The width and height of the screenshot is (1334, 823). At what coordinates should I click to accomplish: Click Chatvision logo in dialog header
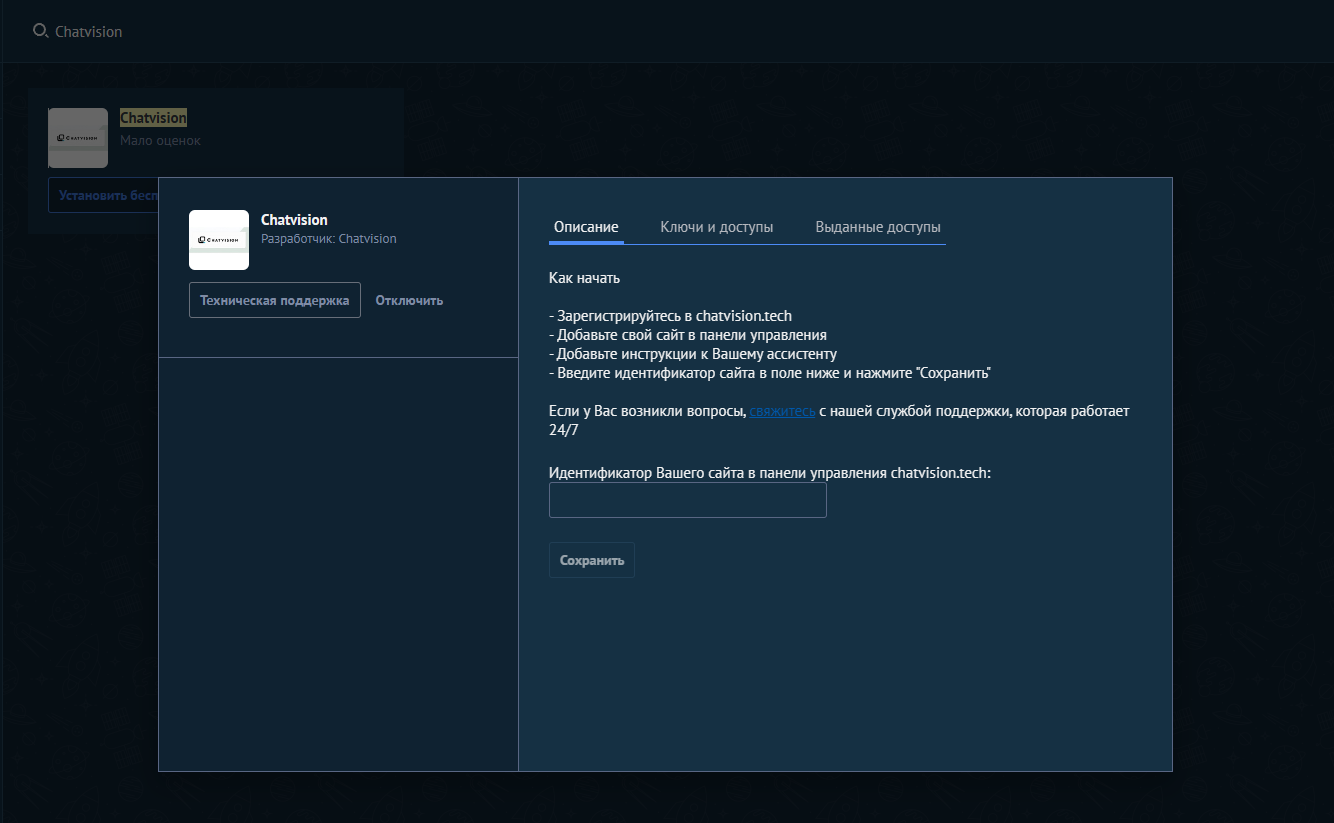pyautogui.click(x=219, y=240)
